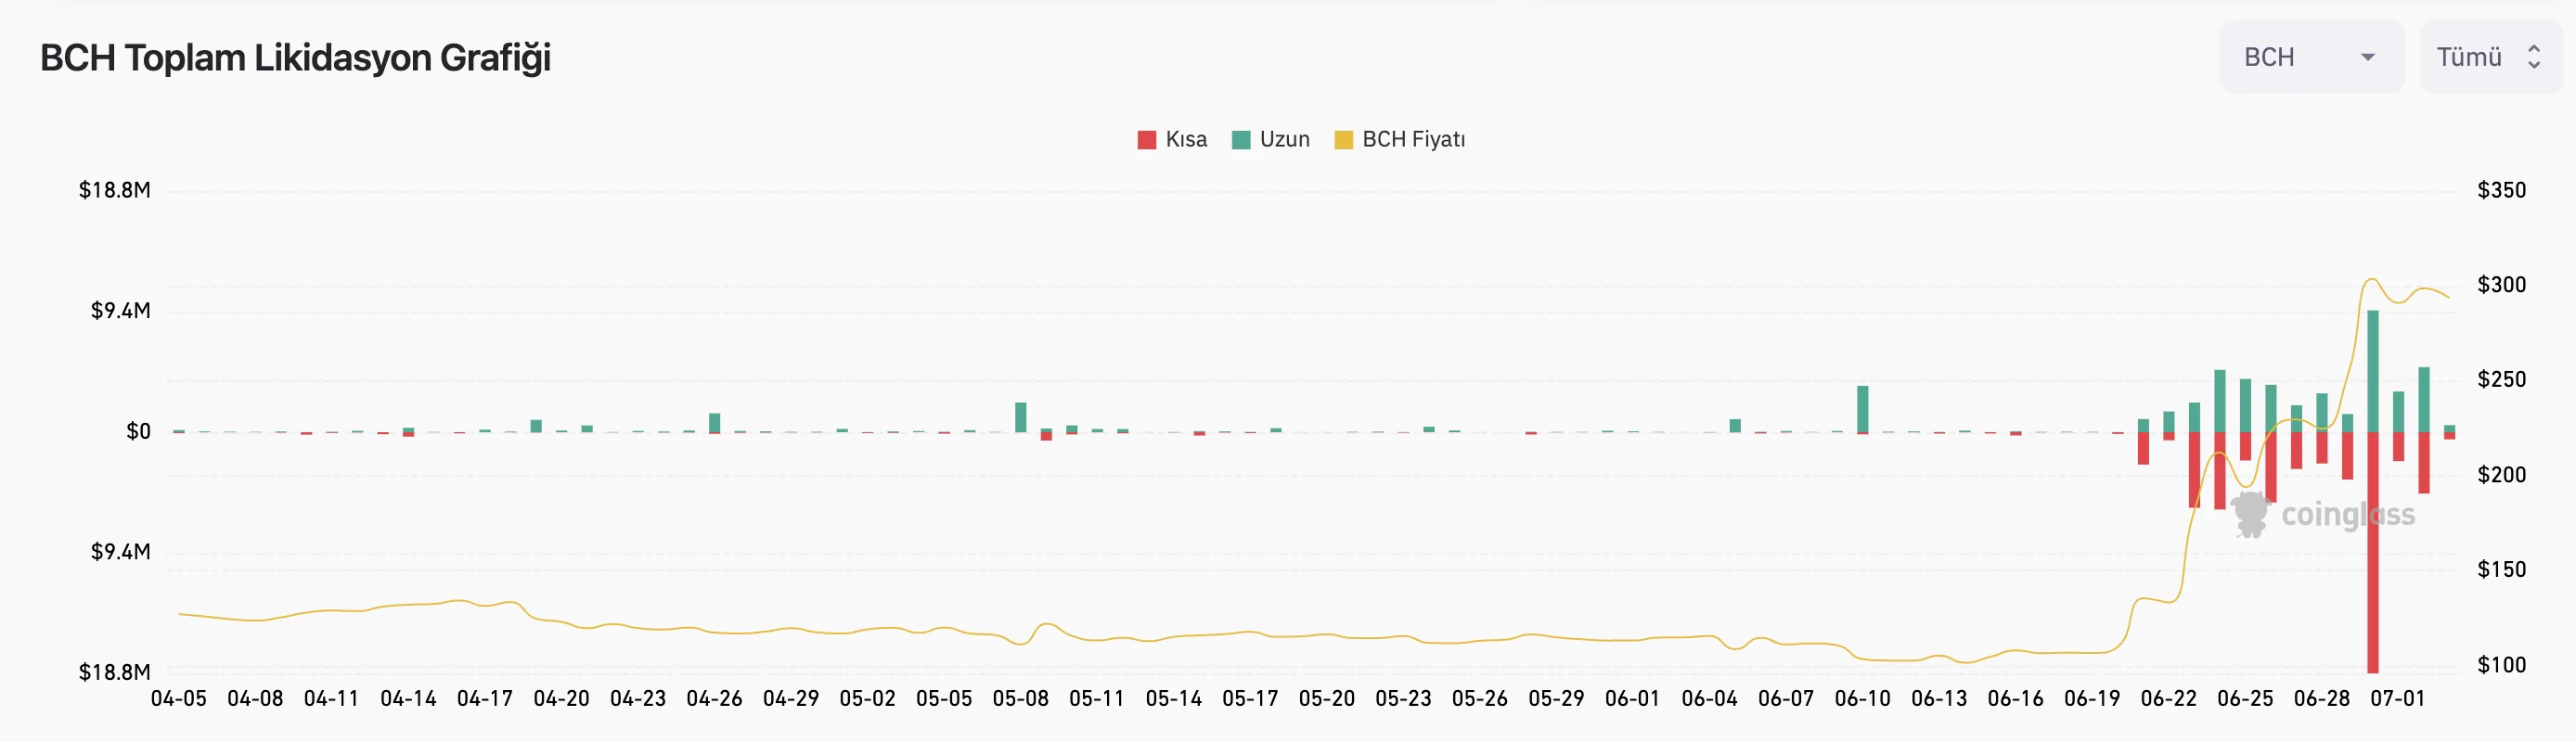Select the tallest green long bar
This screenshot has height=742, width=2576.
point(2373,370)
